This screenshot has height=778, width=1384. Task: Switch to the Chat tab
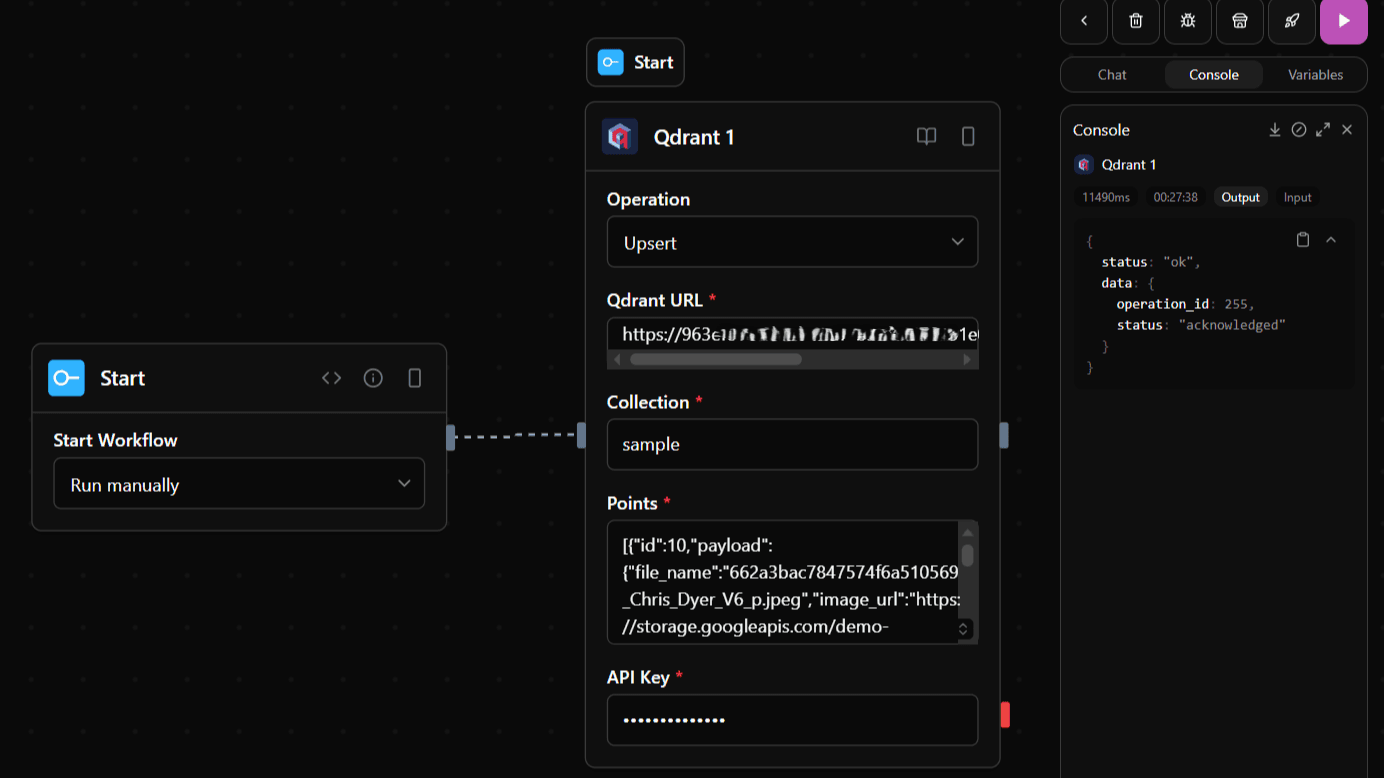1111,74
